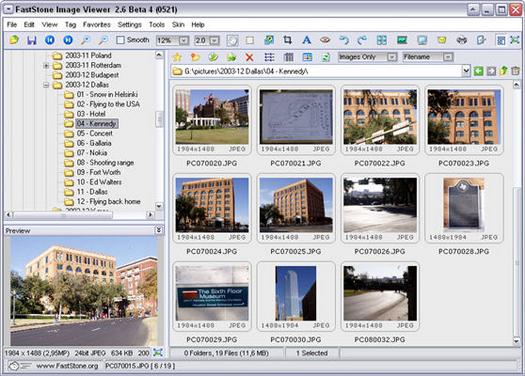Click the Save (floppy disk) icon
Screen dimensions: 525x376
click(32, 40)
